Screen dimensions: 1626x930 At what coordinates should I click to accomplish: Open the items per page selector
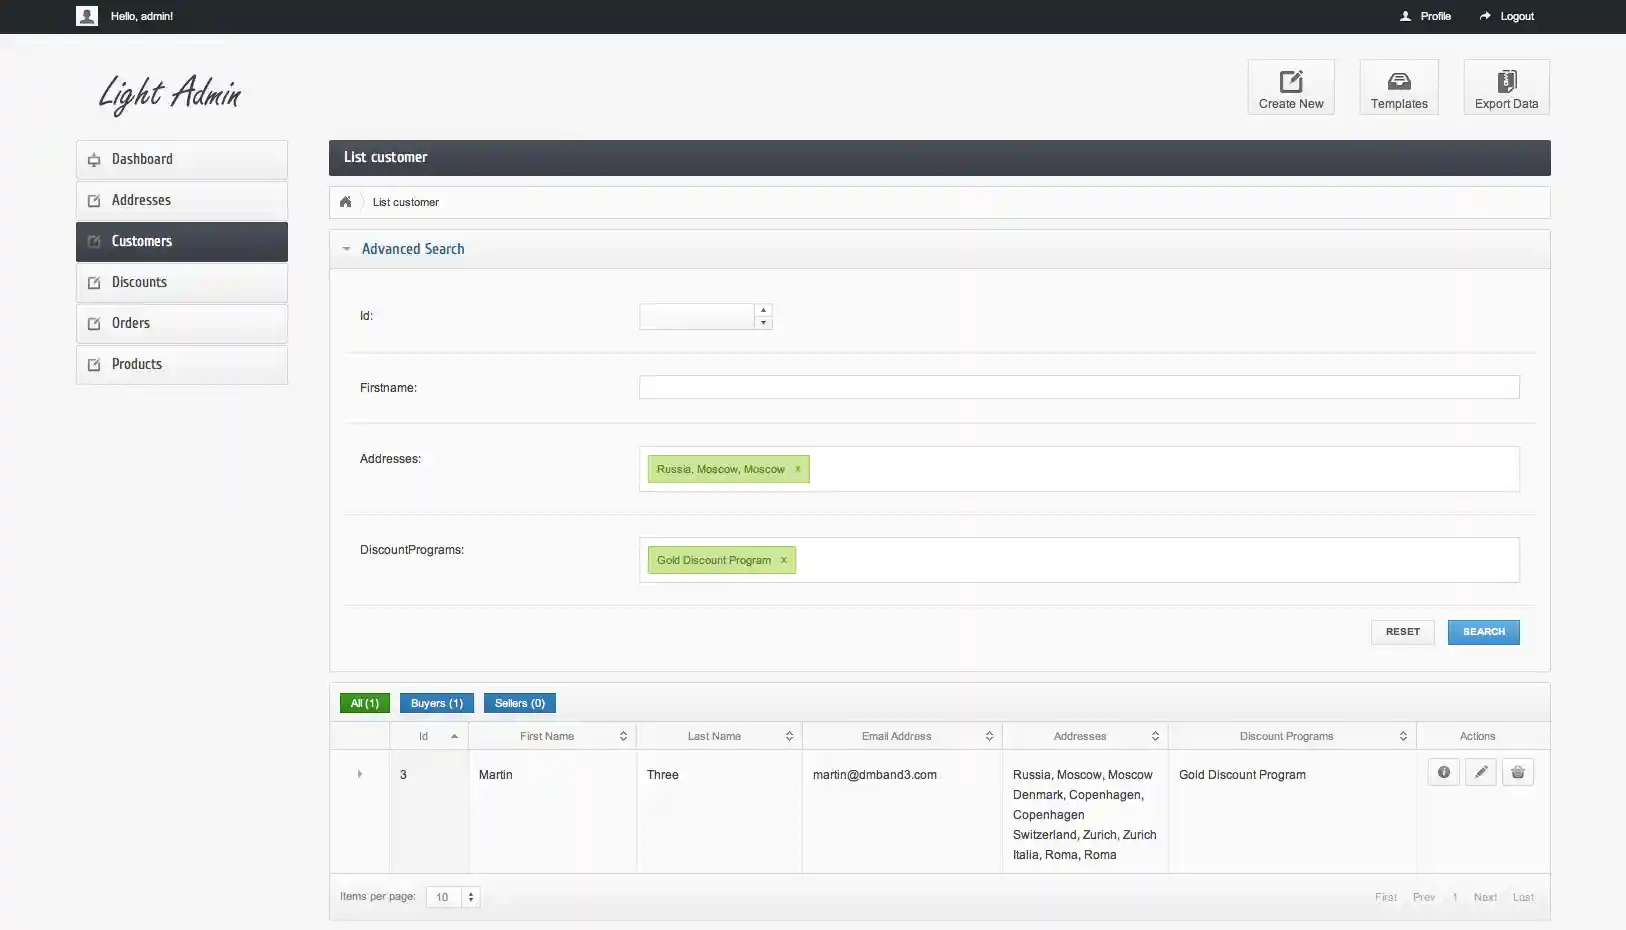coord(451,897)
